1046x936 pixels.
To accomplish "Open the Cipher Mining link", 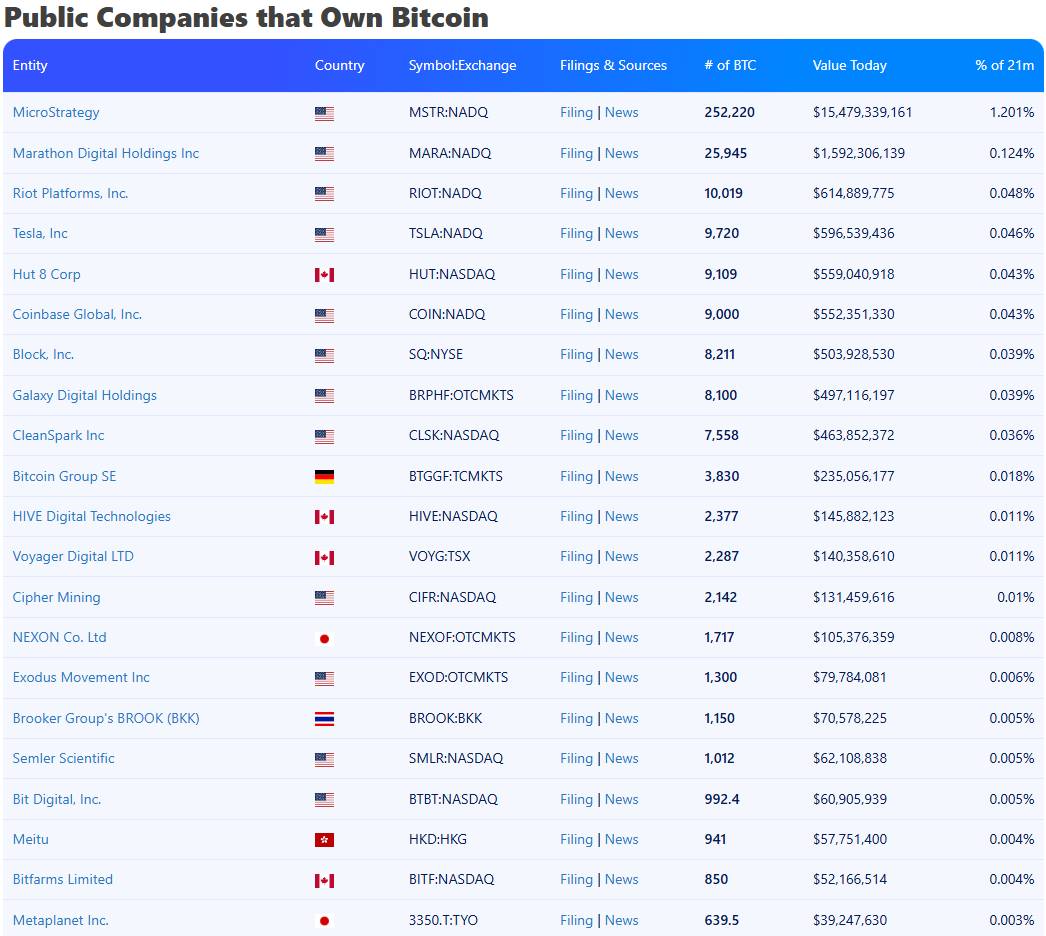I will tap(57, 597).
